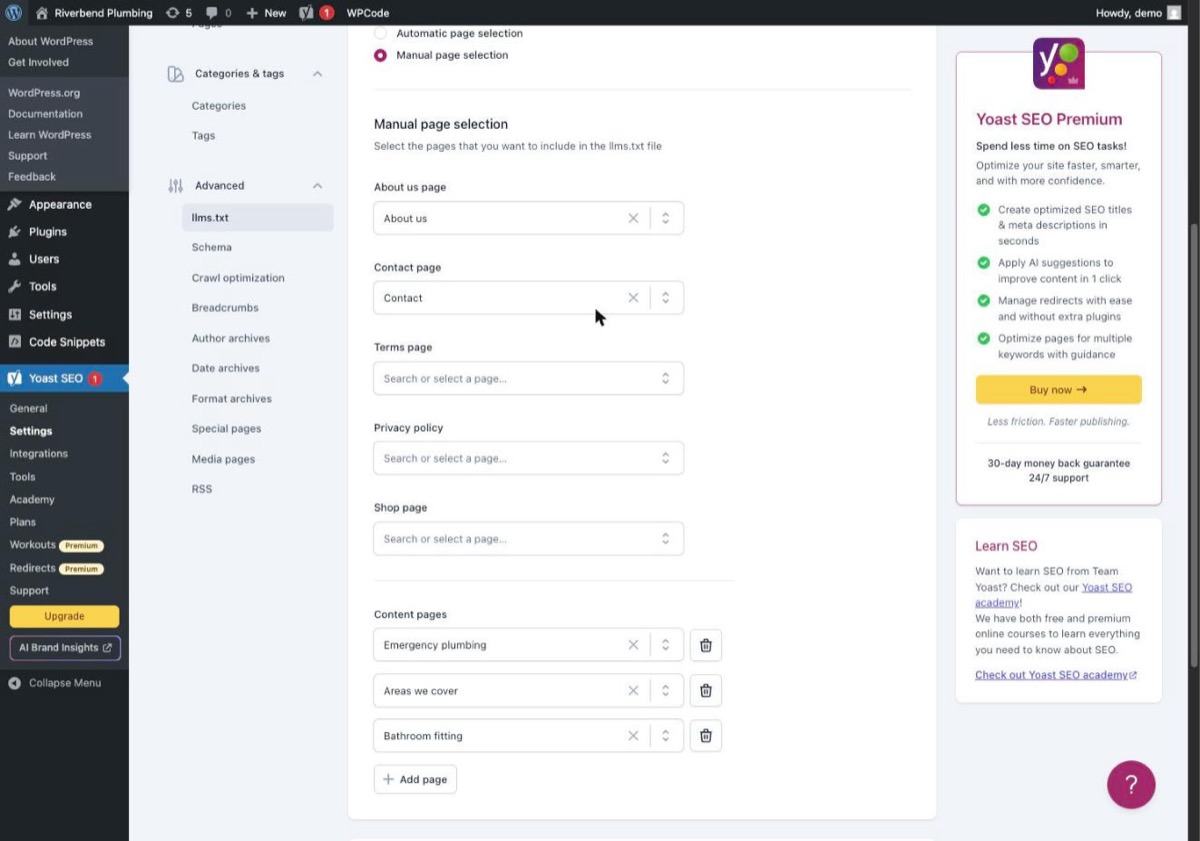
Task: Go to Breadcrumbs settings
Action: click(x=225, y=308)
